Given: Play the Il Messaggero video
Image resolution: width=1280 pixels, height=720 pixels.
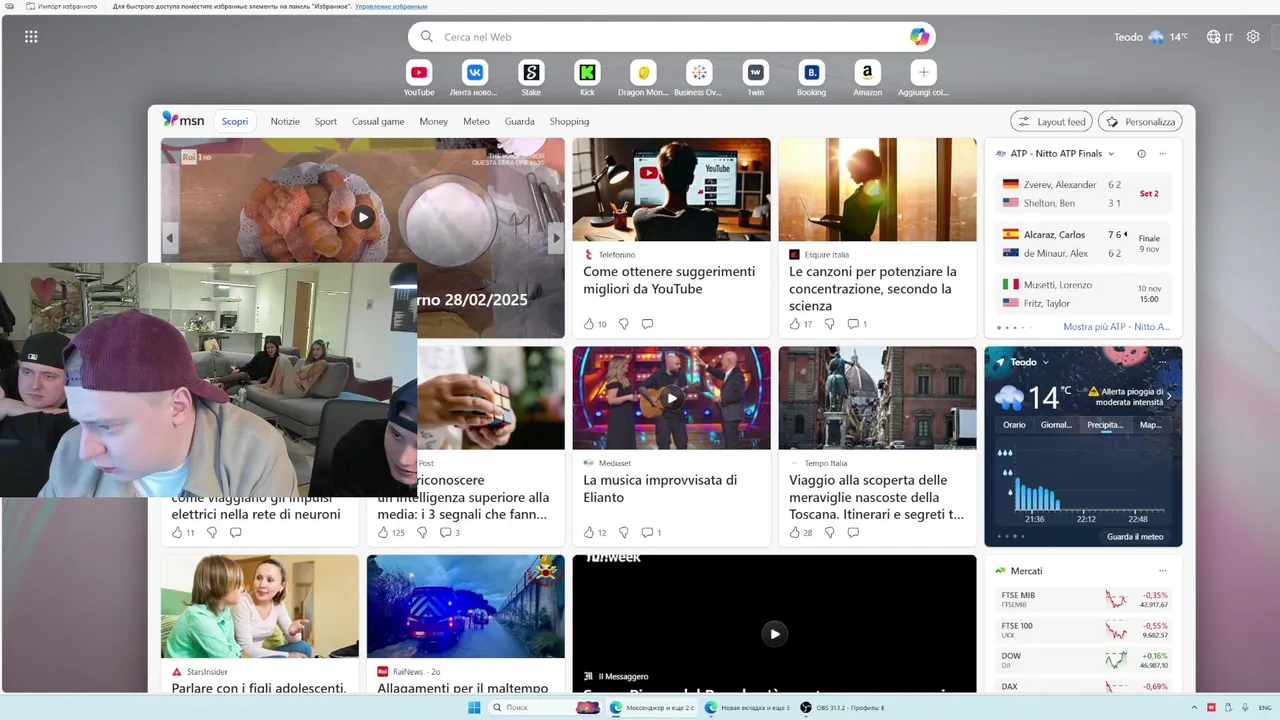Looking at the screenshot, I should (774, 633).
